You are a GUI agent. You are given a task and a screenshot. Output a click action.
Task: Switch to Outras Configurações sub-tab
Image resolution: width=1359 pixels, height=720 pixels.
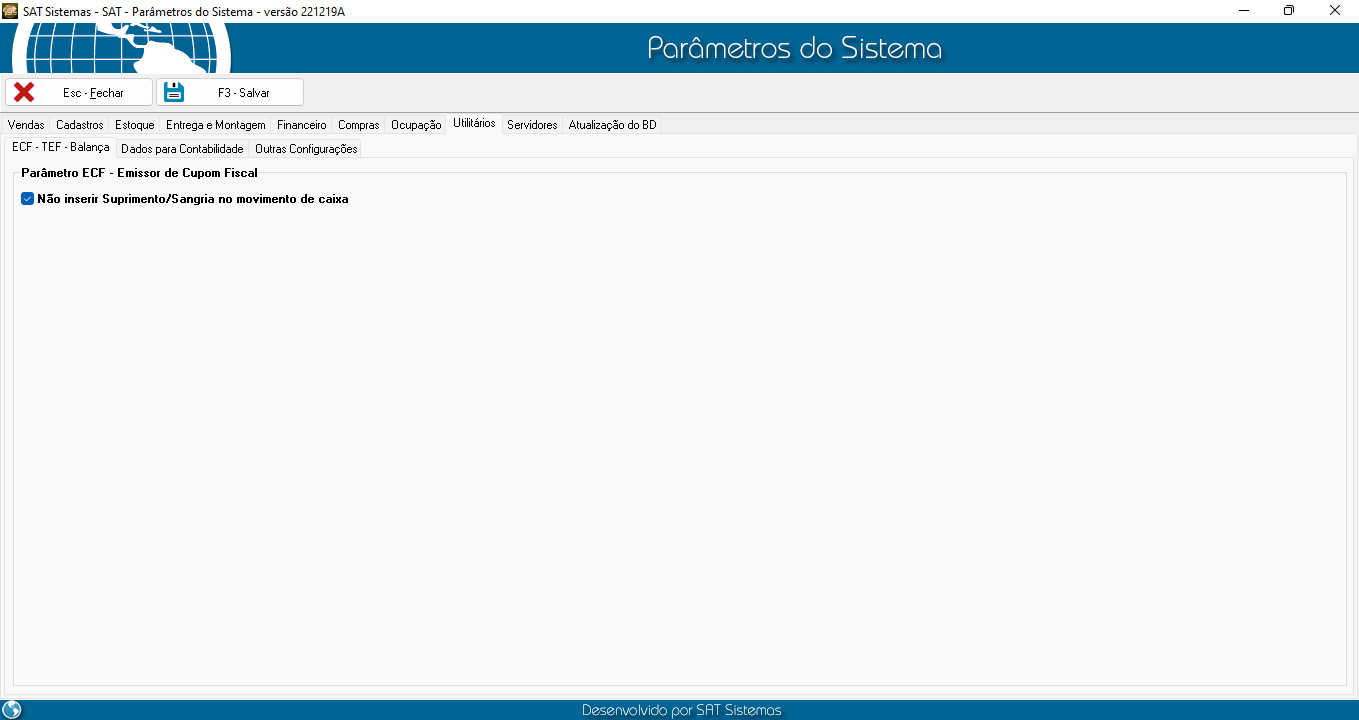coord(306,149)
